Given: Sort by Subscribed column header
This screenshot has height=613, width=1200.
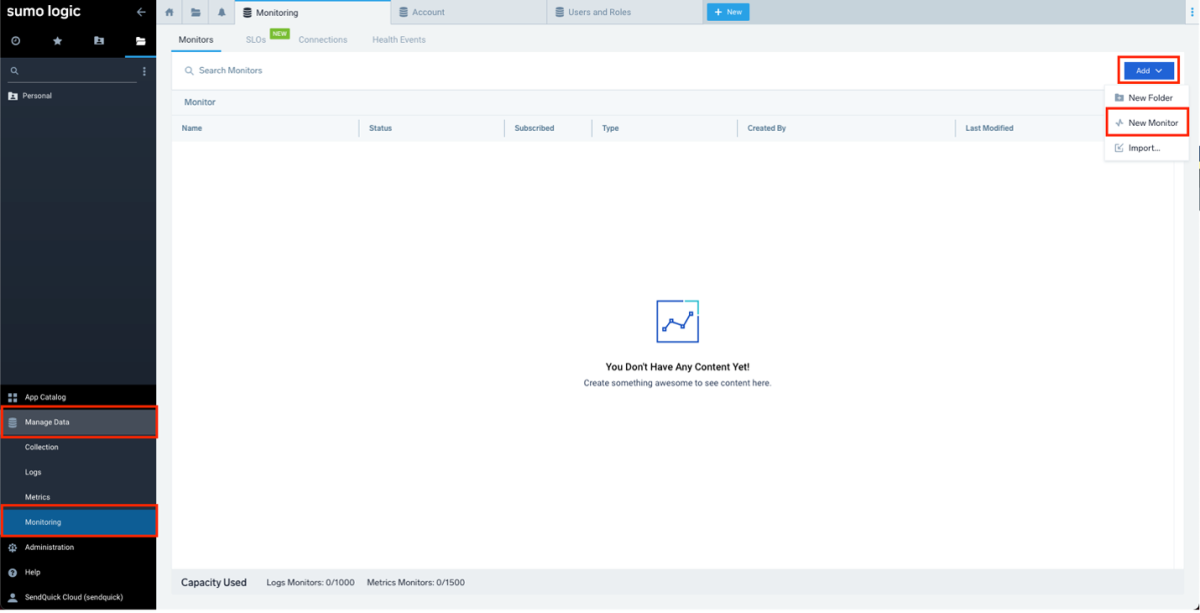Looking at the screenshot, I should tap(534, 128).
